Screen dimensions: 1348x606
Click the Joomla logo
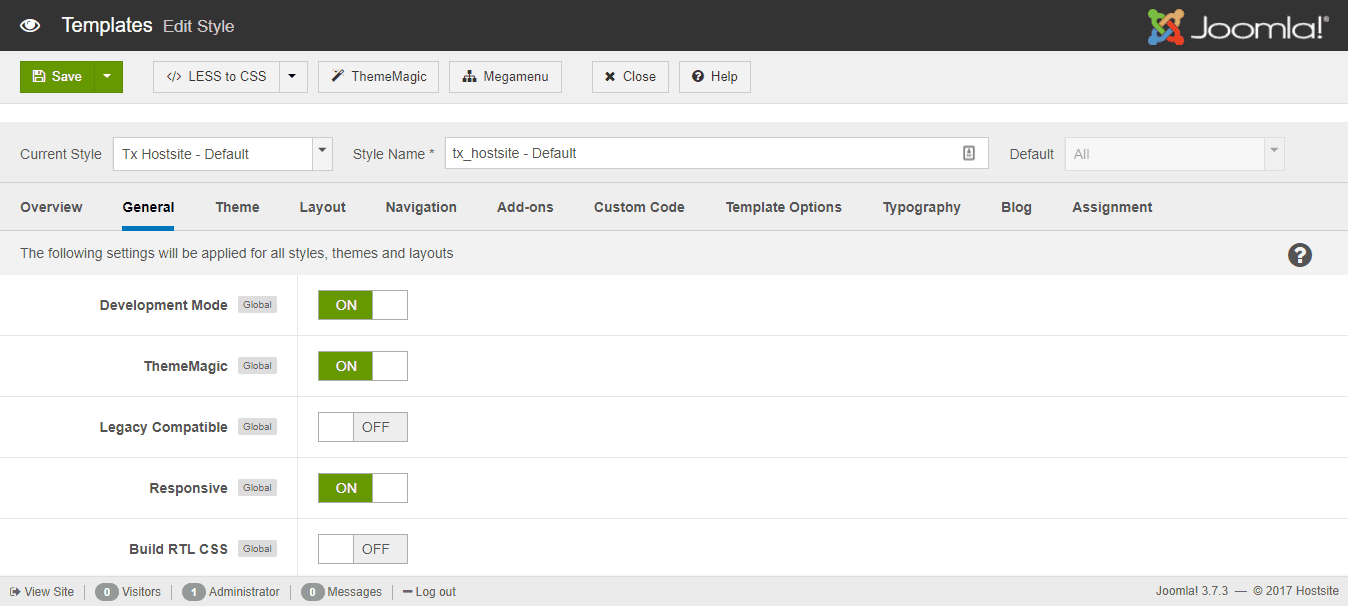click(1238, 27)
